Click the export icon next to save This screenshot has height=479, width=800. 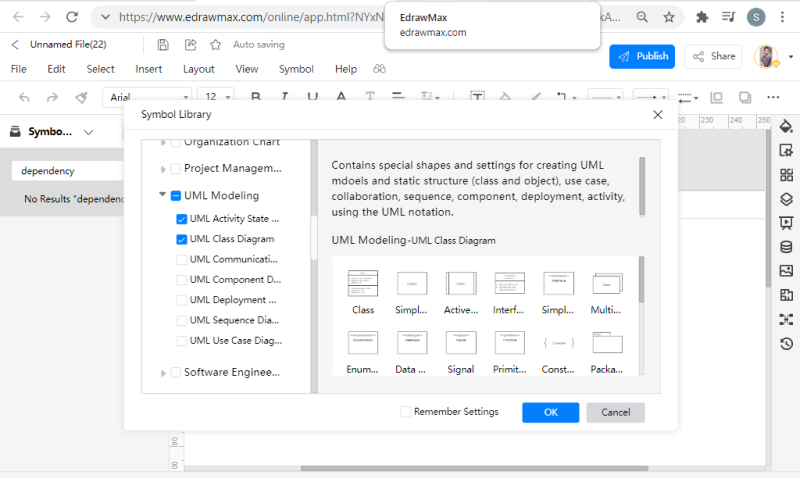tap(190, 45)
